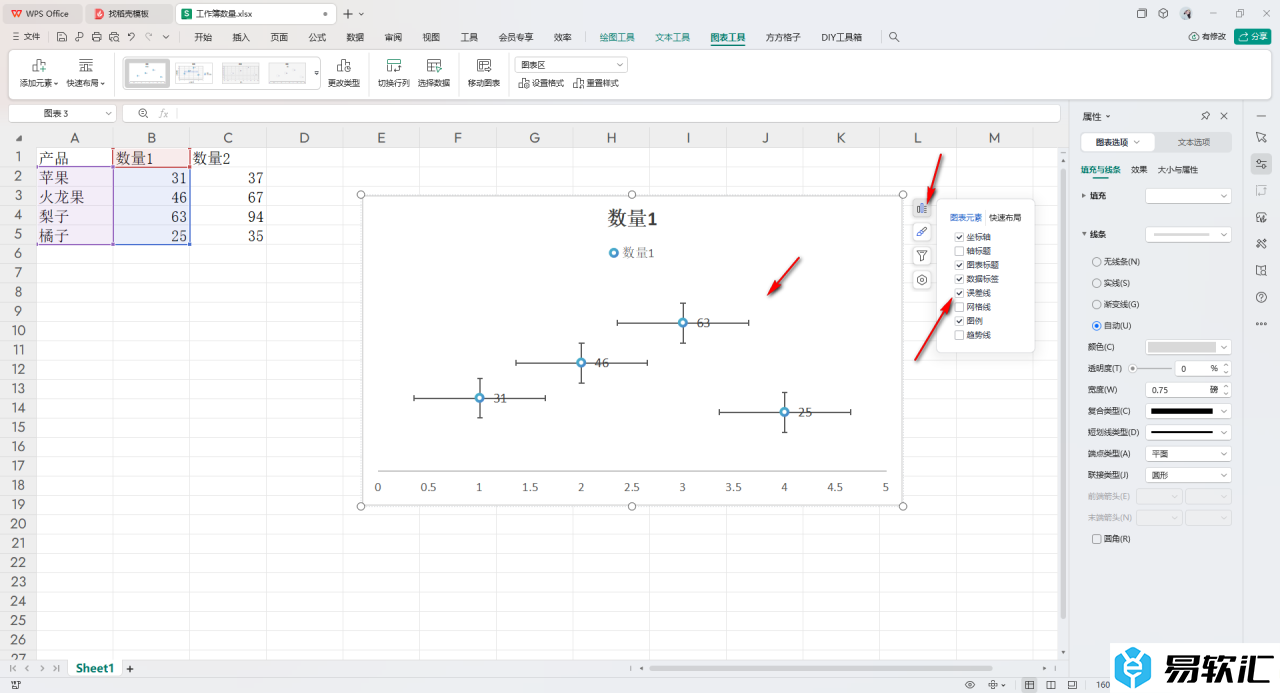Click the three-dots more icon in sidebar
The image size is (1280, 693).
point(1261,324)
